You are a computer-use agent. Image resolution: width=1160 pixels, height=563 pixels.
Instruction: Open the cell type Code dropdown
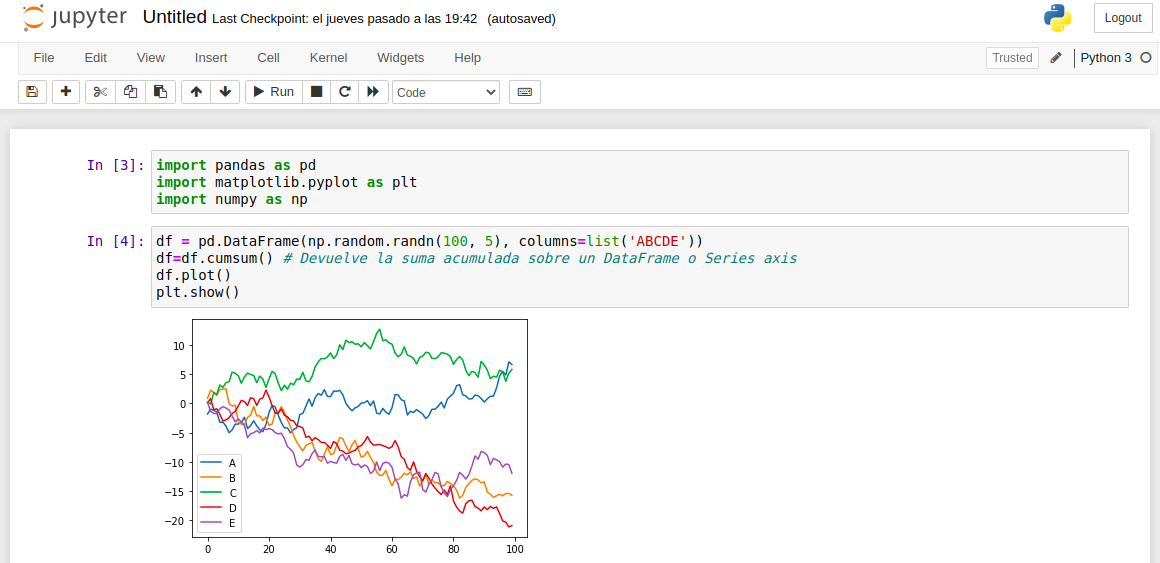[446, 92]
